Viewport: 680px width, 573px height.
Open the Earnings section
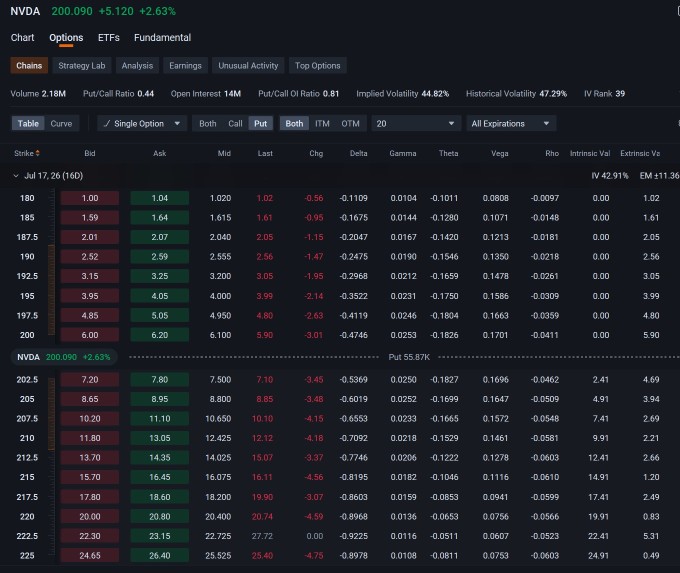point(185,65)
